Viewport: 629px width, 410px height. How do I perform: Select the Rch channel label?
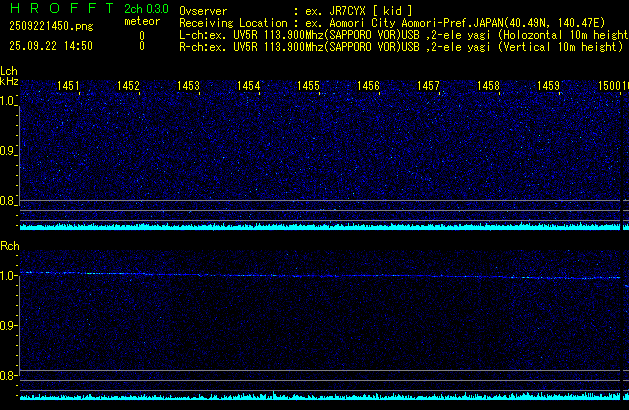click(9, 246)
